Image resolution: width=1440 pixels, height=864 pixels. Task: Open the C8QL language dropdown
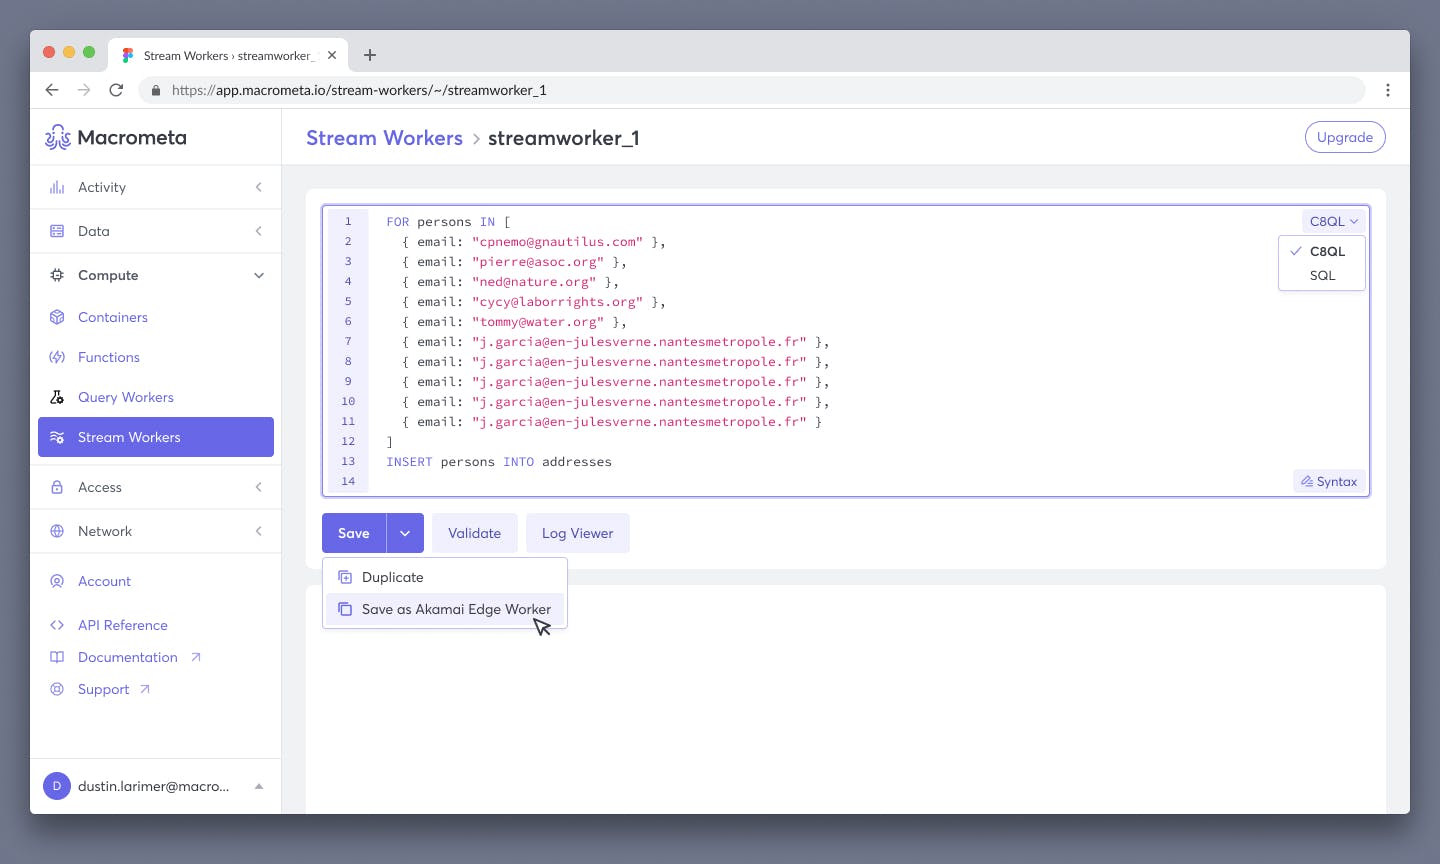(1334, 221)
